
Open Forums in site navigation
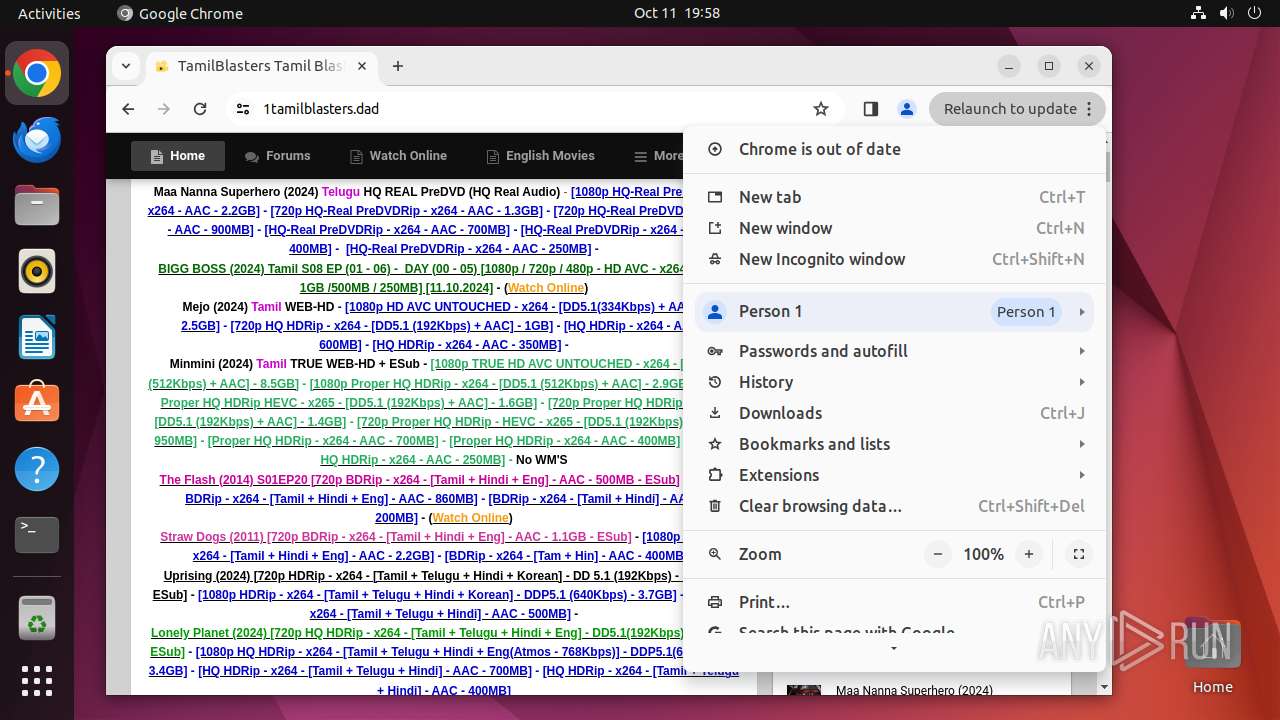(278, 156)
